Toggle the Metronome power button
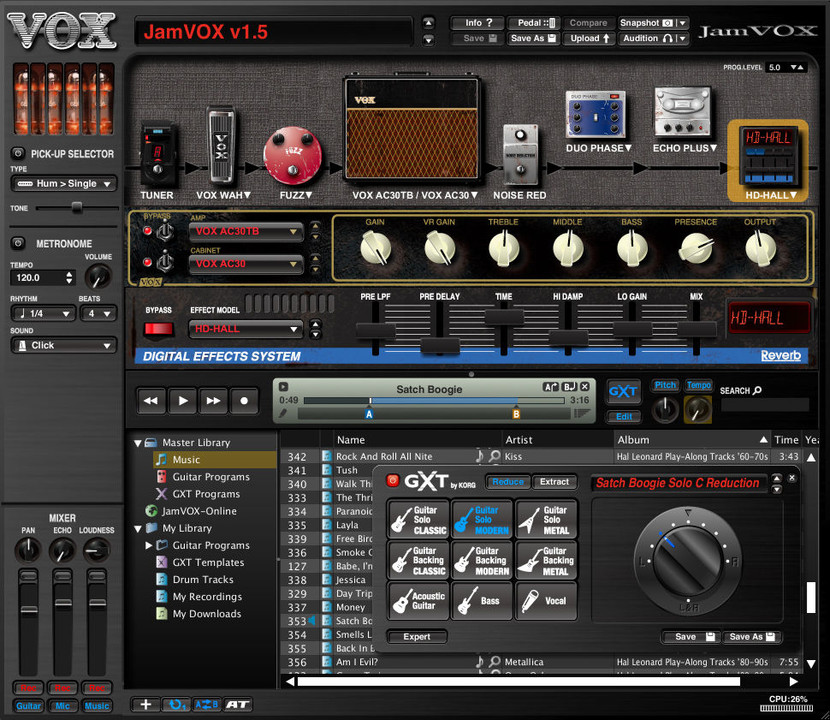 18,243
